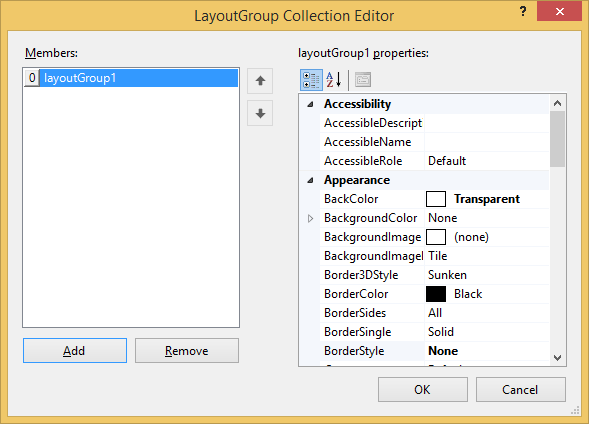Click the BackgroundImage property name

pos(373,237)
